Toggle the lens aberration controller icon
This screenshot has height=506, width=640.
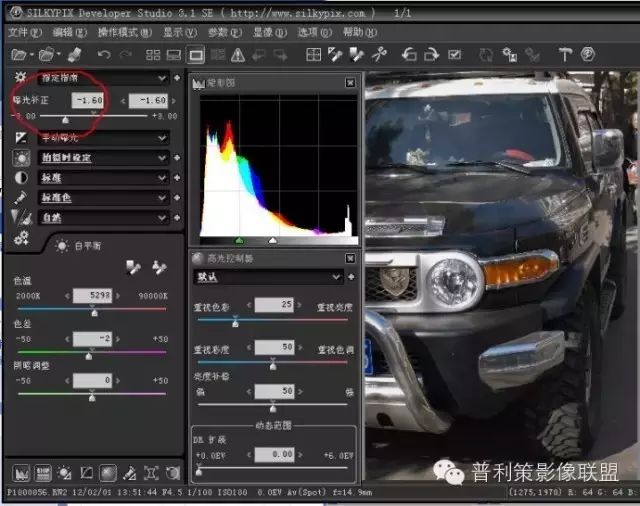coord(151,473)
